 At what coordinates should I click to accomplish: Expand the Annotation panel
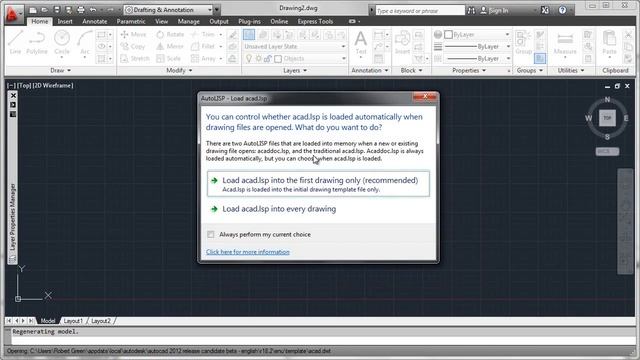[370, 71]
